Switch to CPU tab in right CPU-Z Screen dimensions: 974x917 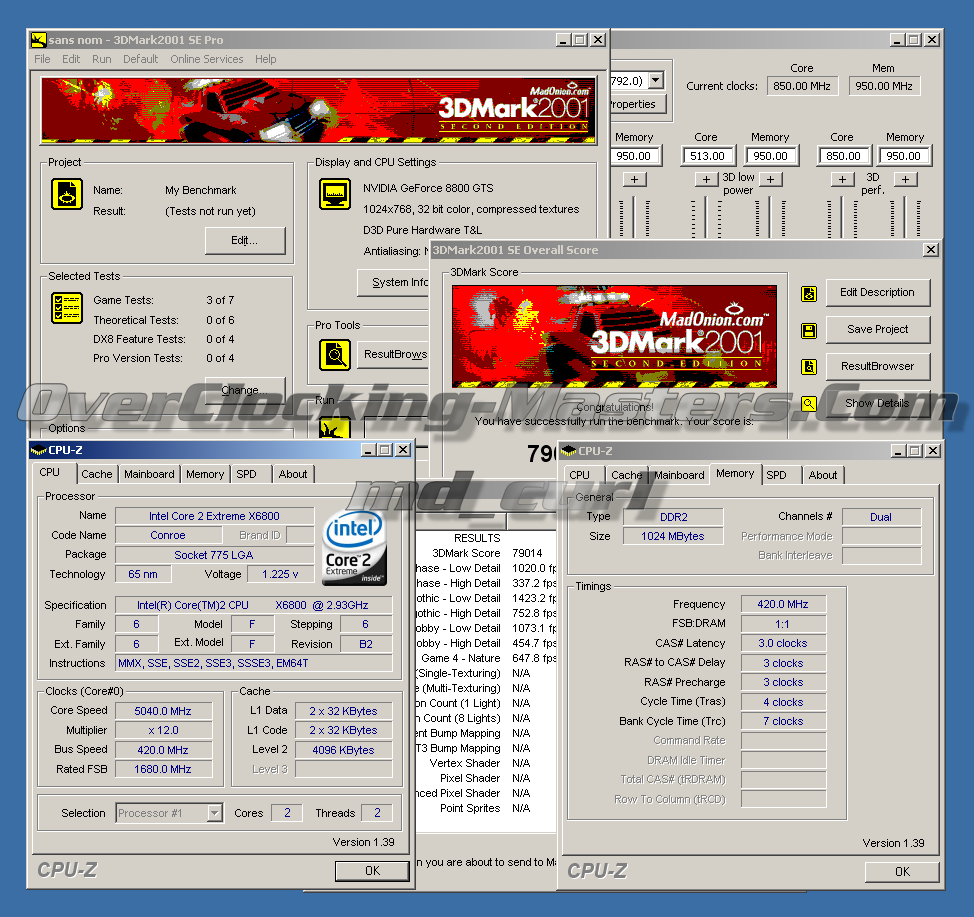coord(580,475)
